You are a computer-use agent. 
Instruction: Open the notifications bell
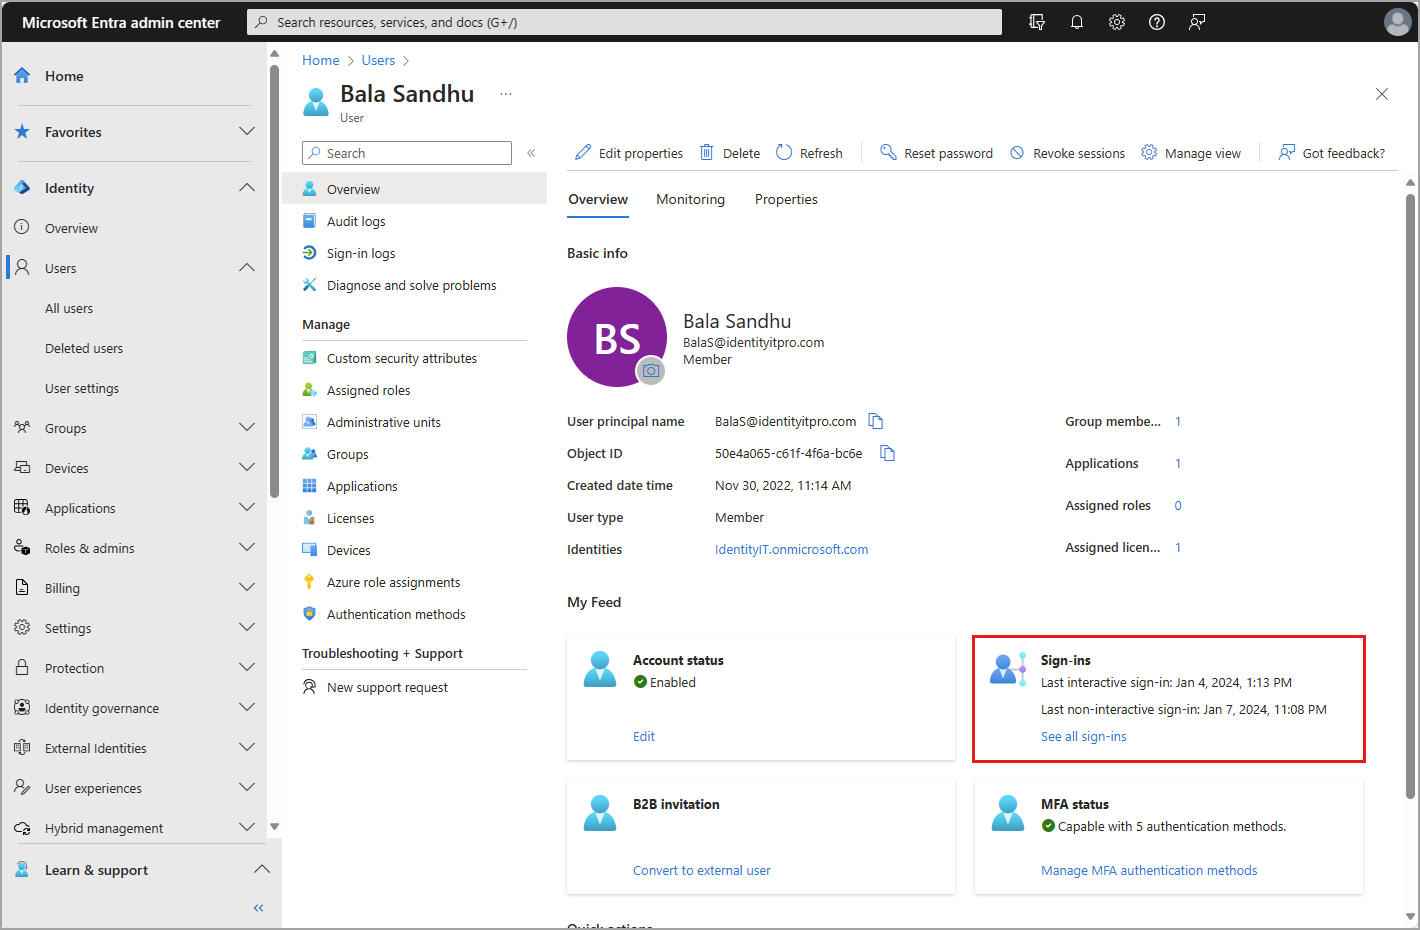tap(1077, 22)
